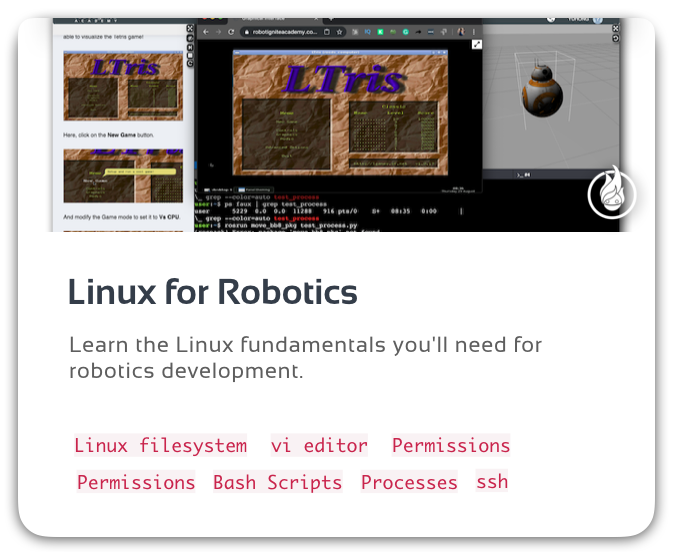The width and height of the screenshot is (676, 552).
Task: Click the reset icon beside the simulation view
Action: pyautogui.click(x=616, y=38)
